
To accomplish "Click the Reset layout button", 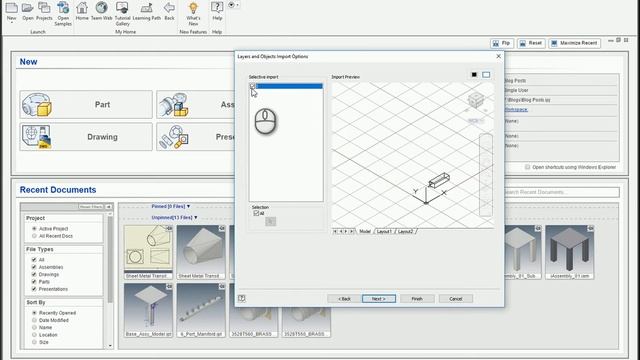I will pyautogui.click(x=531, y=43).
